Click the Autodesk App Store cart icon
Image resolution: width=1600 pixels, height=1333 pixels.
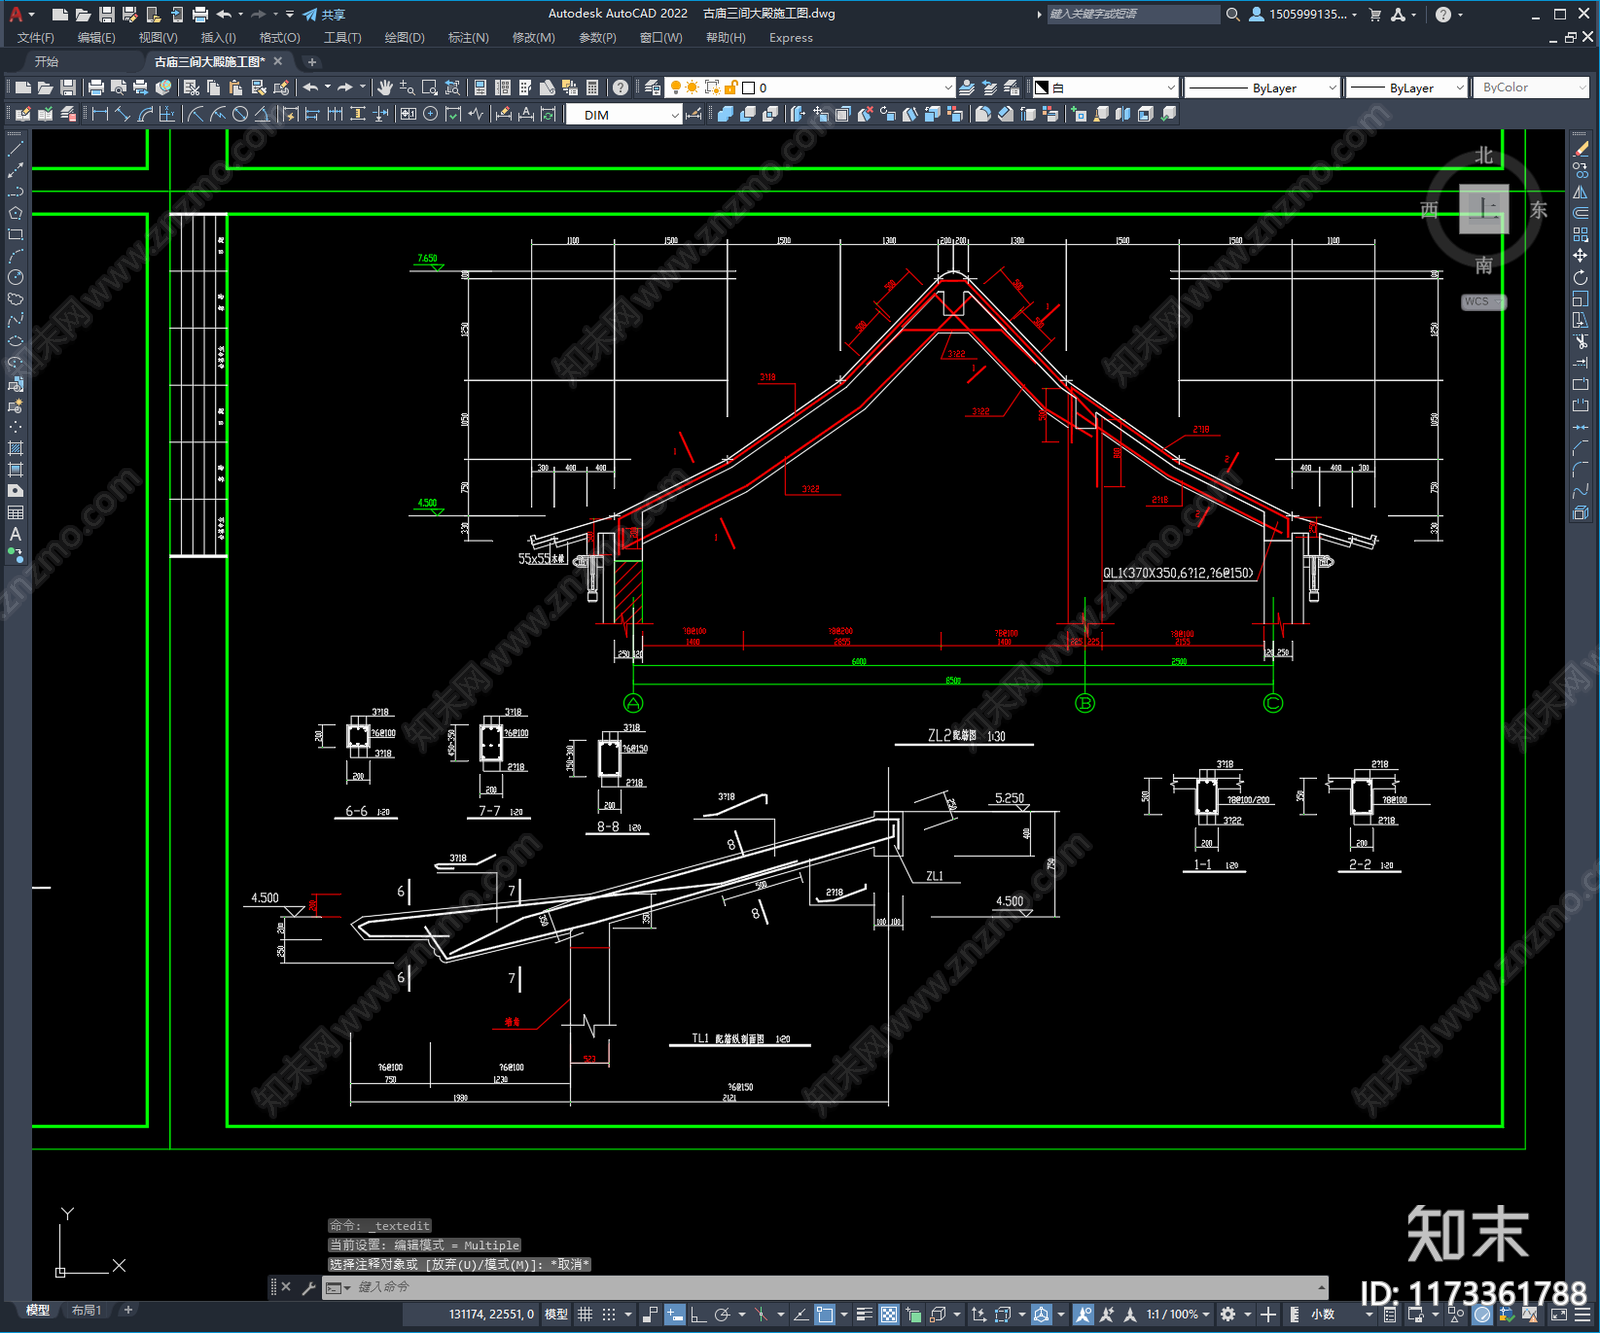click(x=1375, y=14)
